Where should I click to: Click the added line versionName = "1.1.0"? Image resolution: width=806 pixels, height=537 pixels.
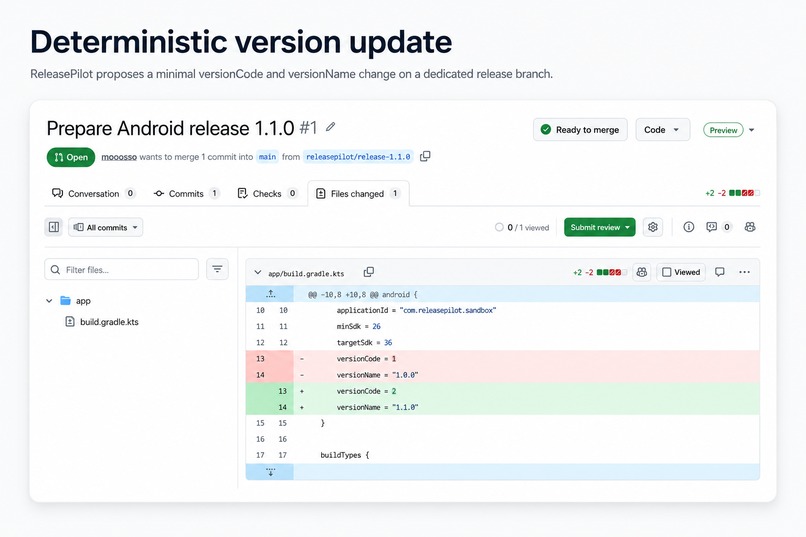tap(503, 407)
